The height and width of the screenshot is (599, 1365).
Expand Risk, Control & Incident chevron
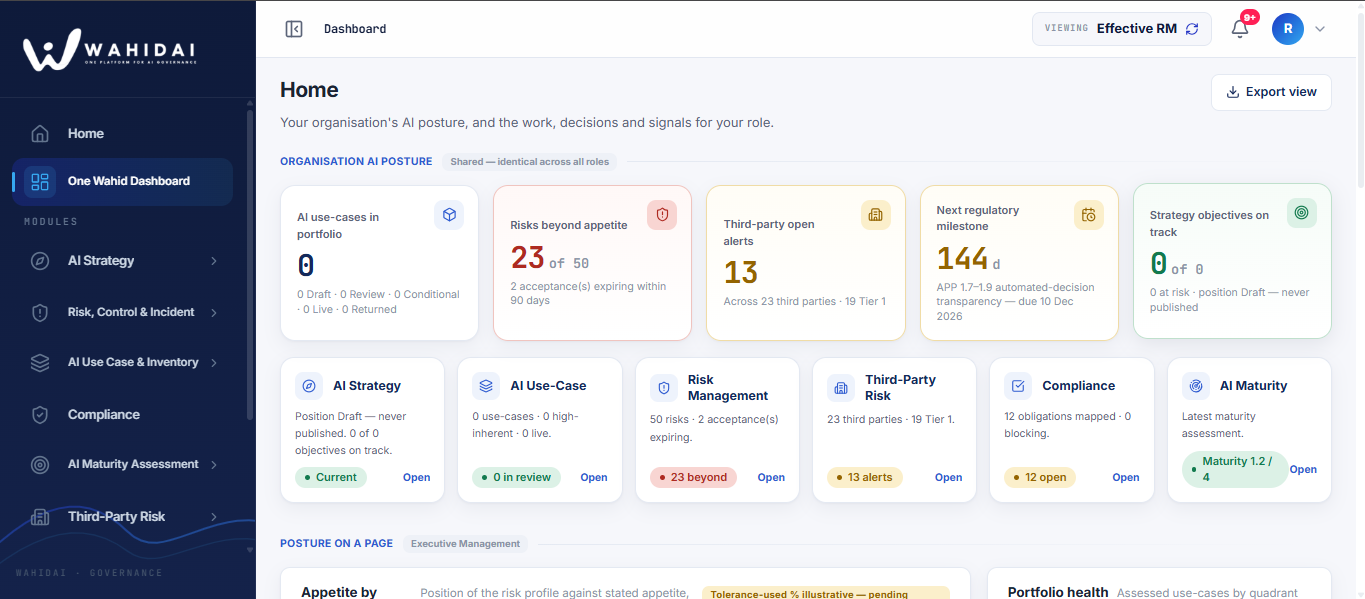[x=214, y=313]
